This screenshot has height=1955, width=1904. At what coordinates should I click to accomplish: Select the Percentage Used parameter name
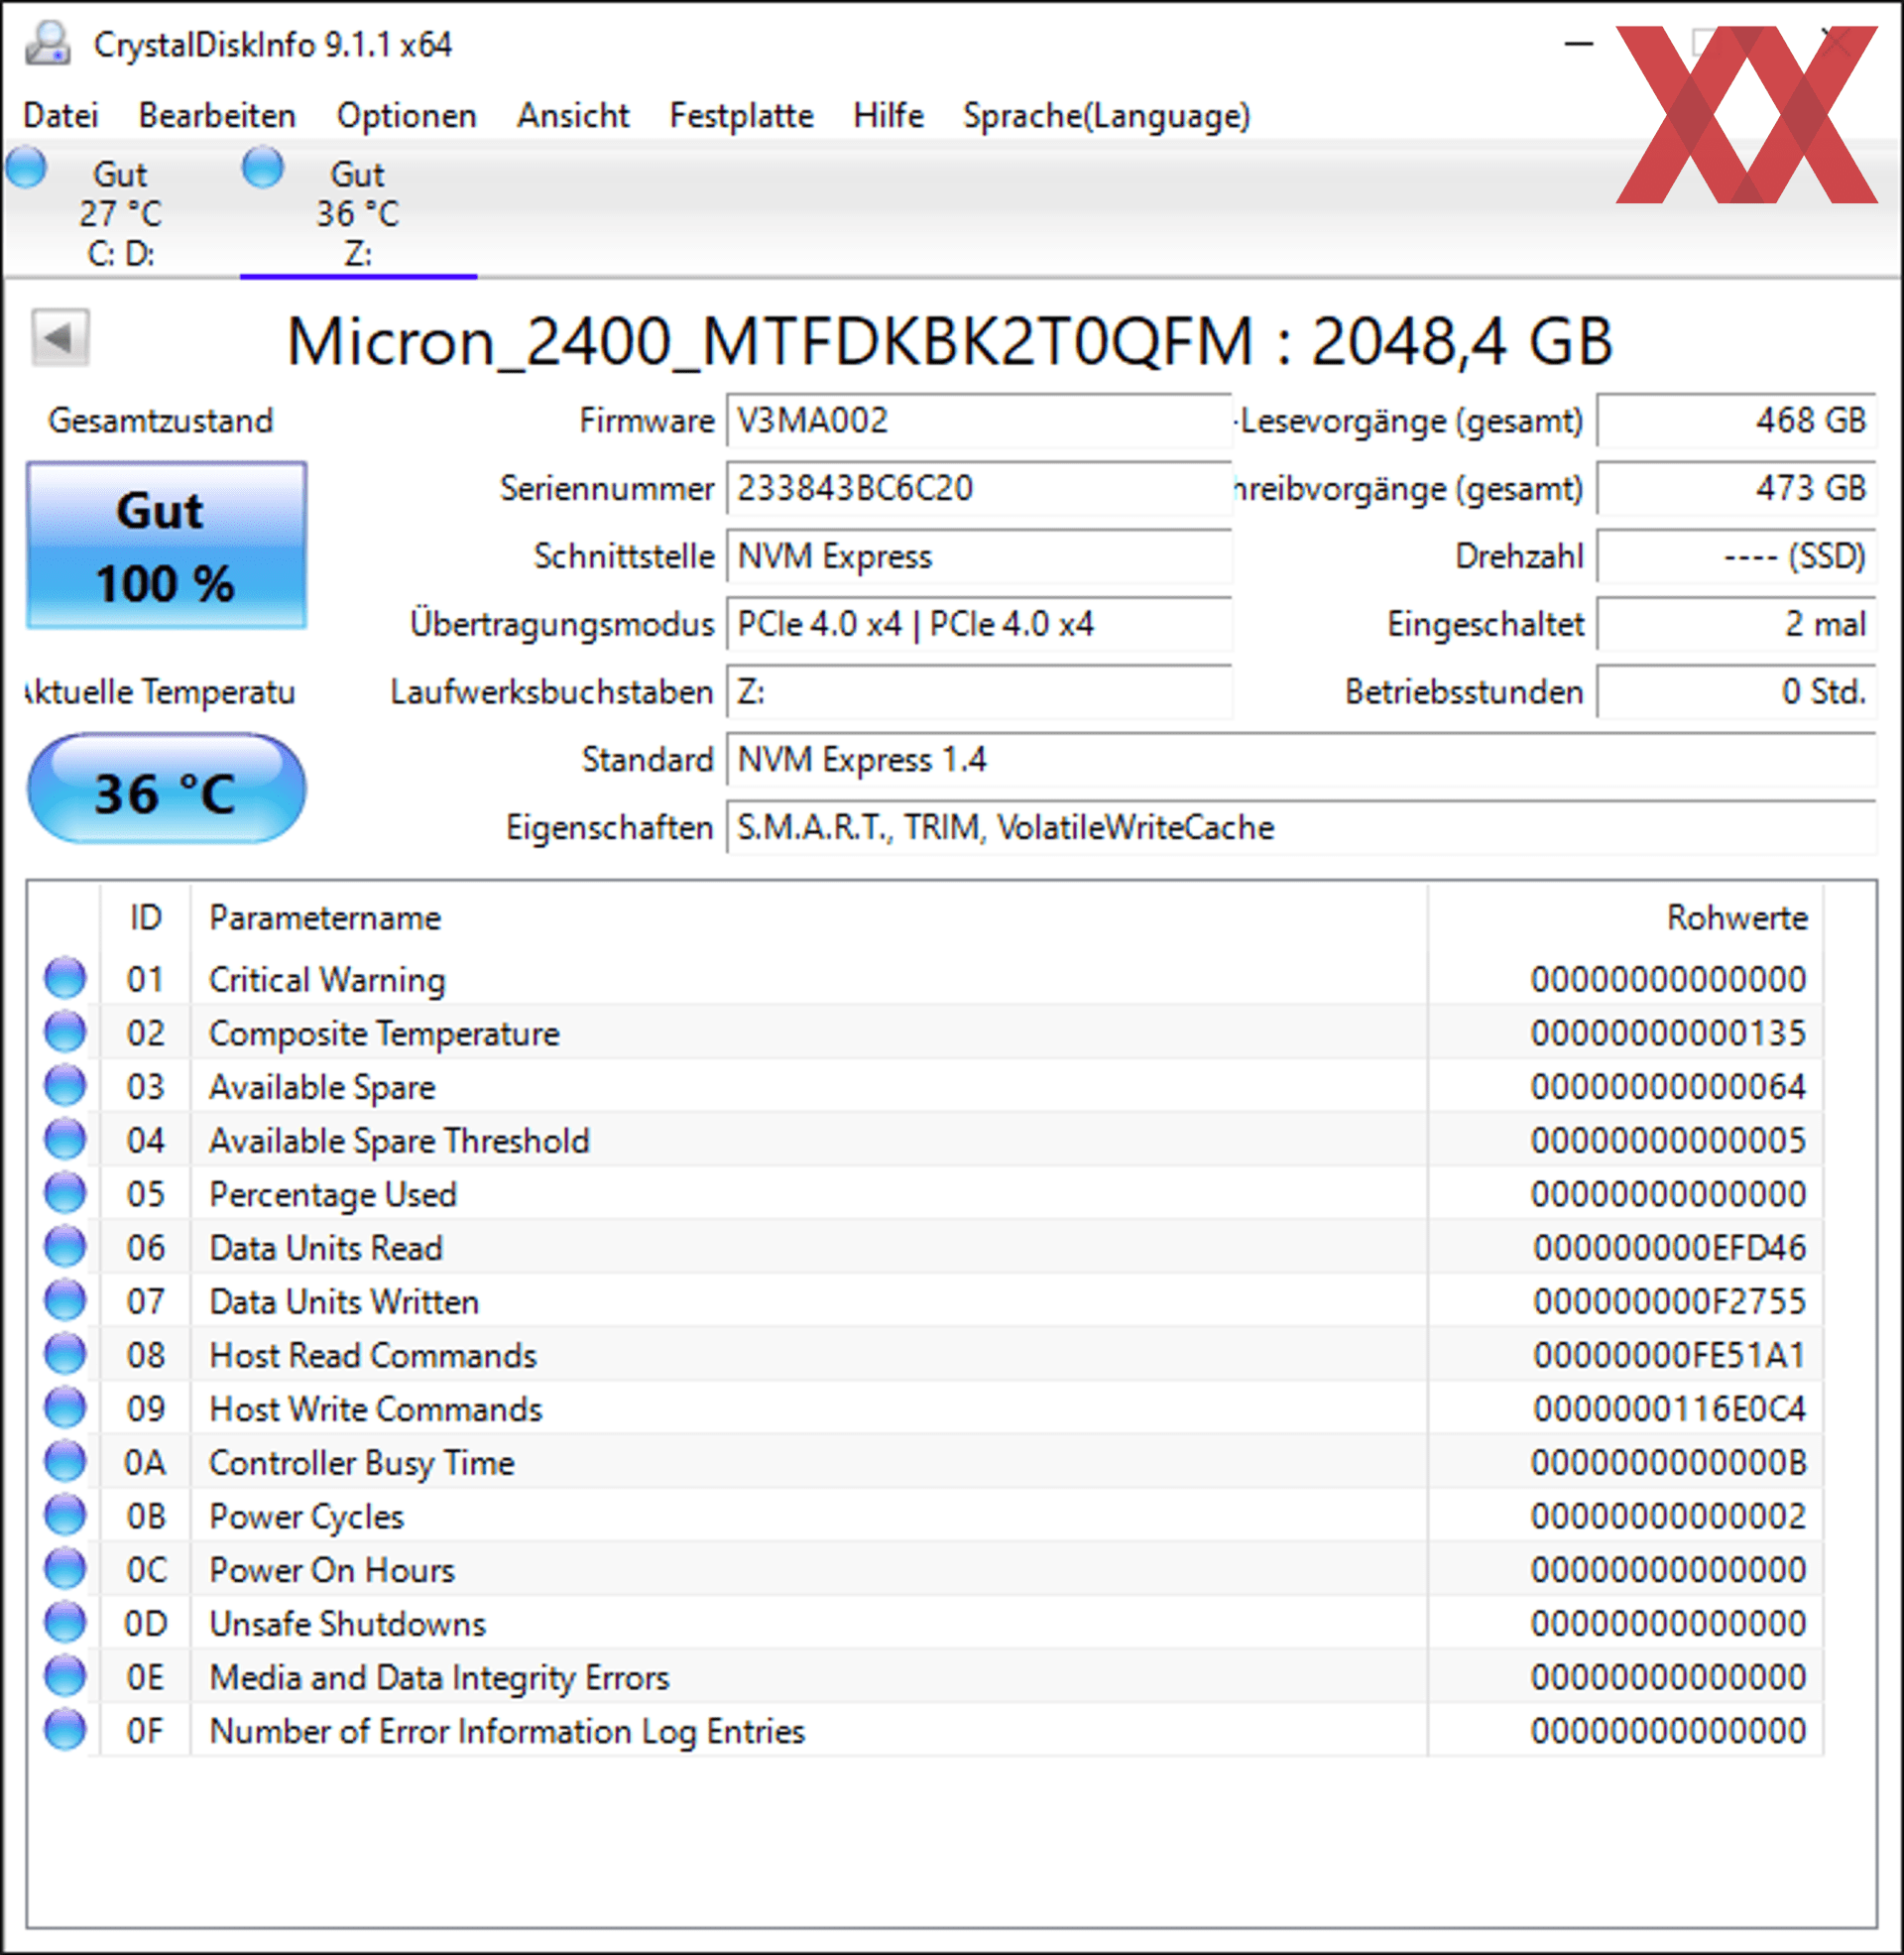coord(332,1195)
